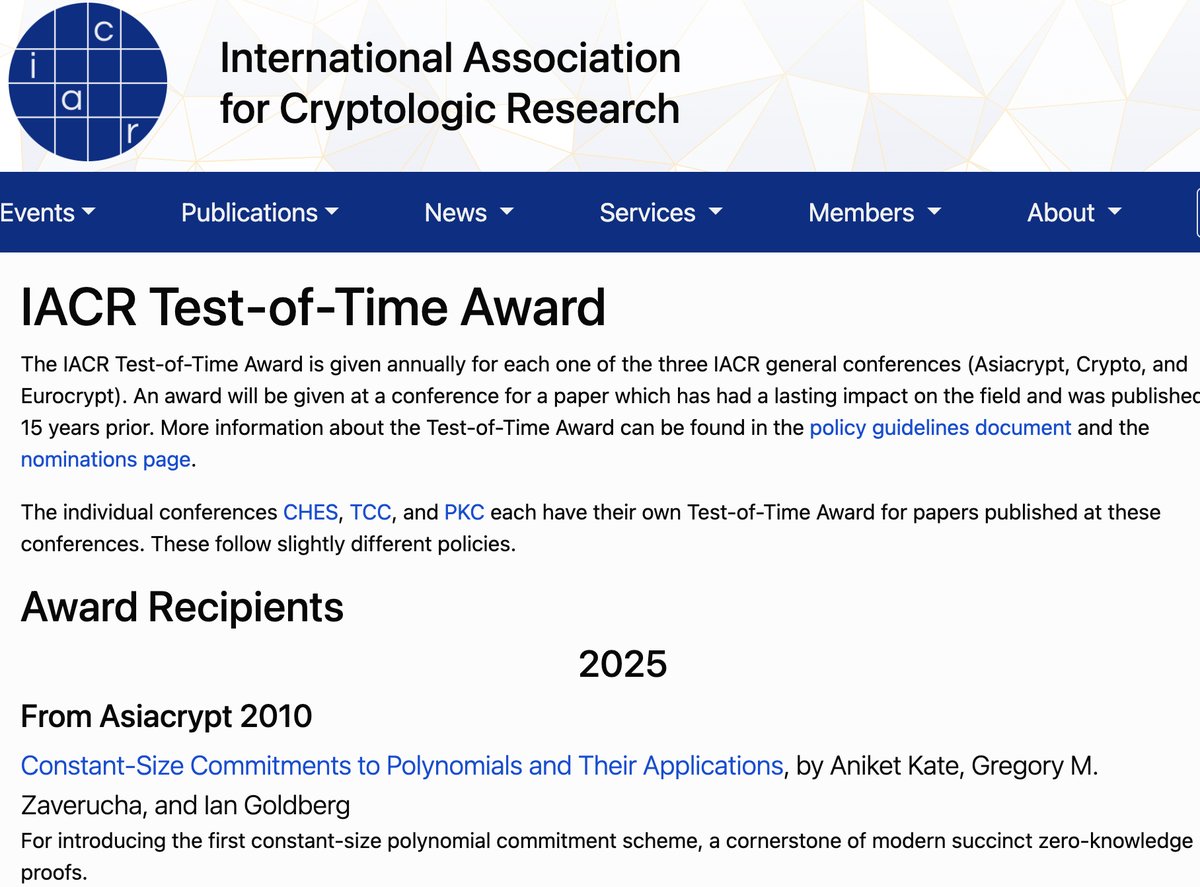This screenshot has height=887, width=1200.
Task: Visit the PKC award link
Action: point(464,513)
